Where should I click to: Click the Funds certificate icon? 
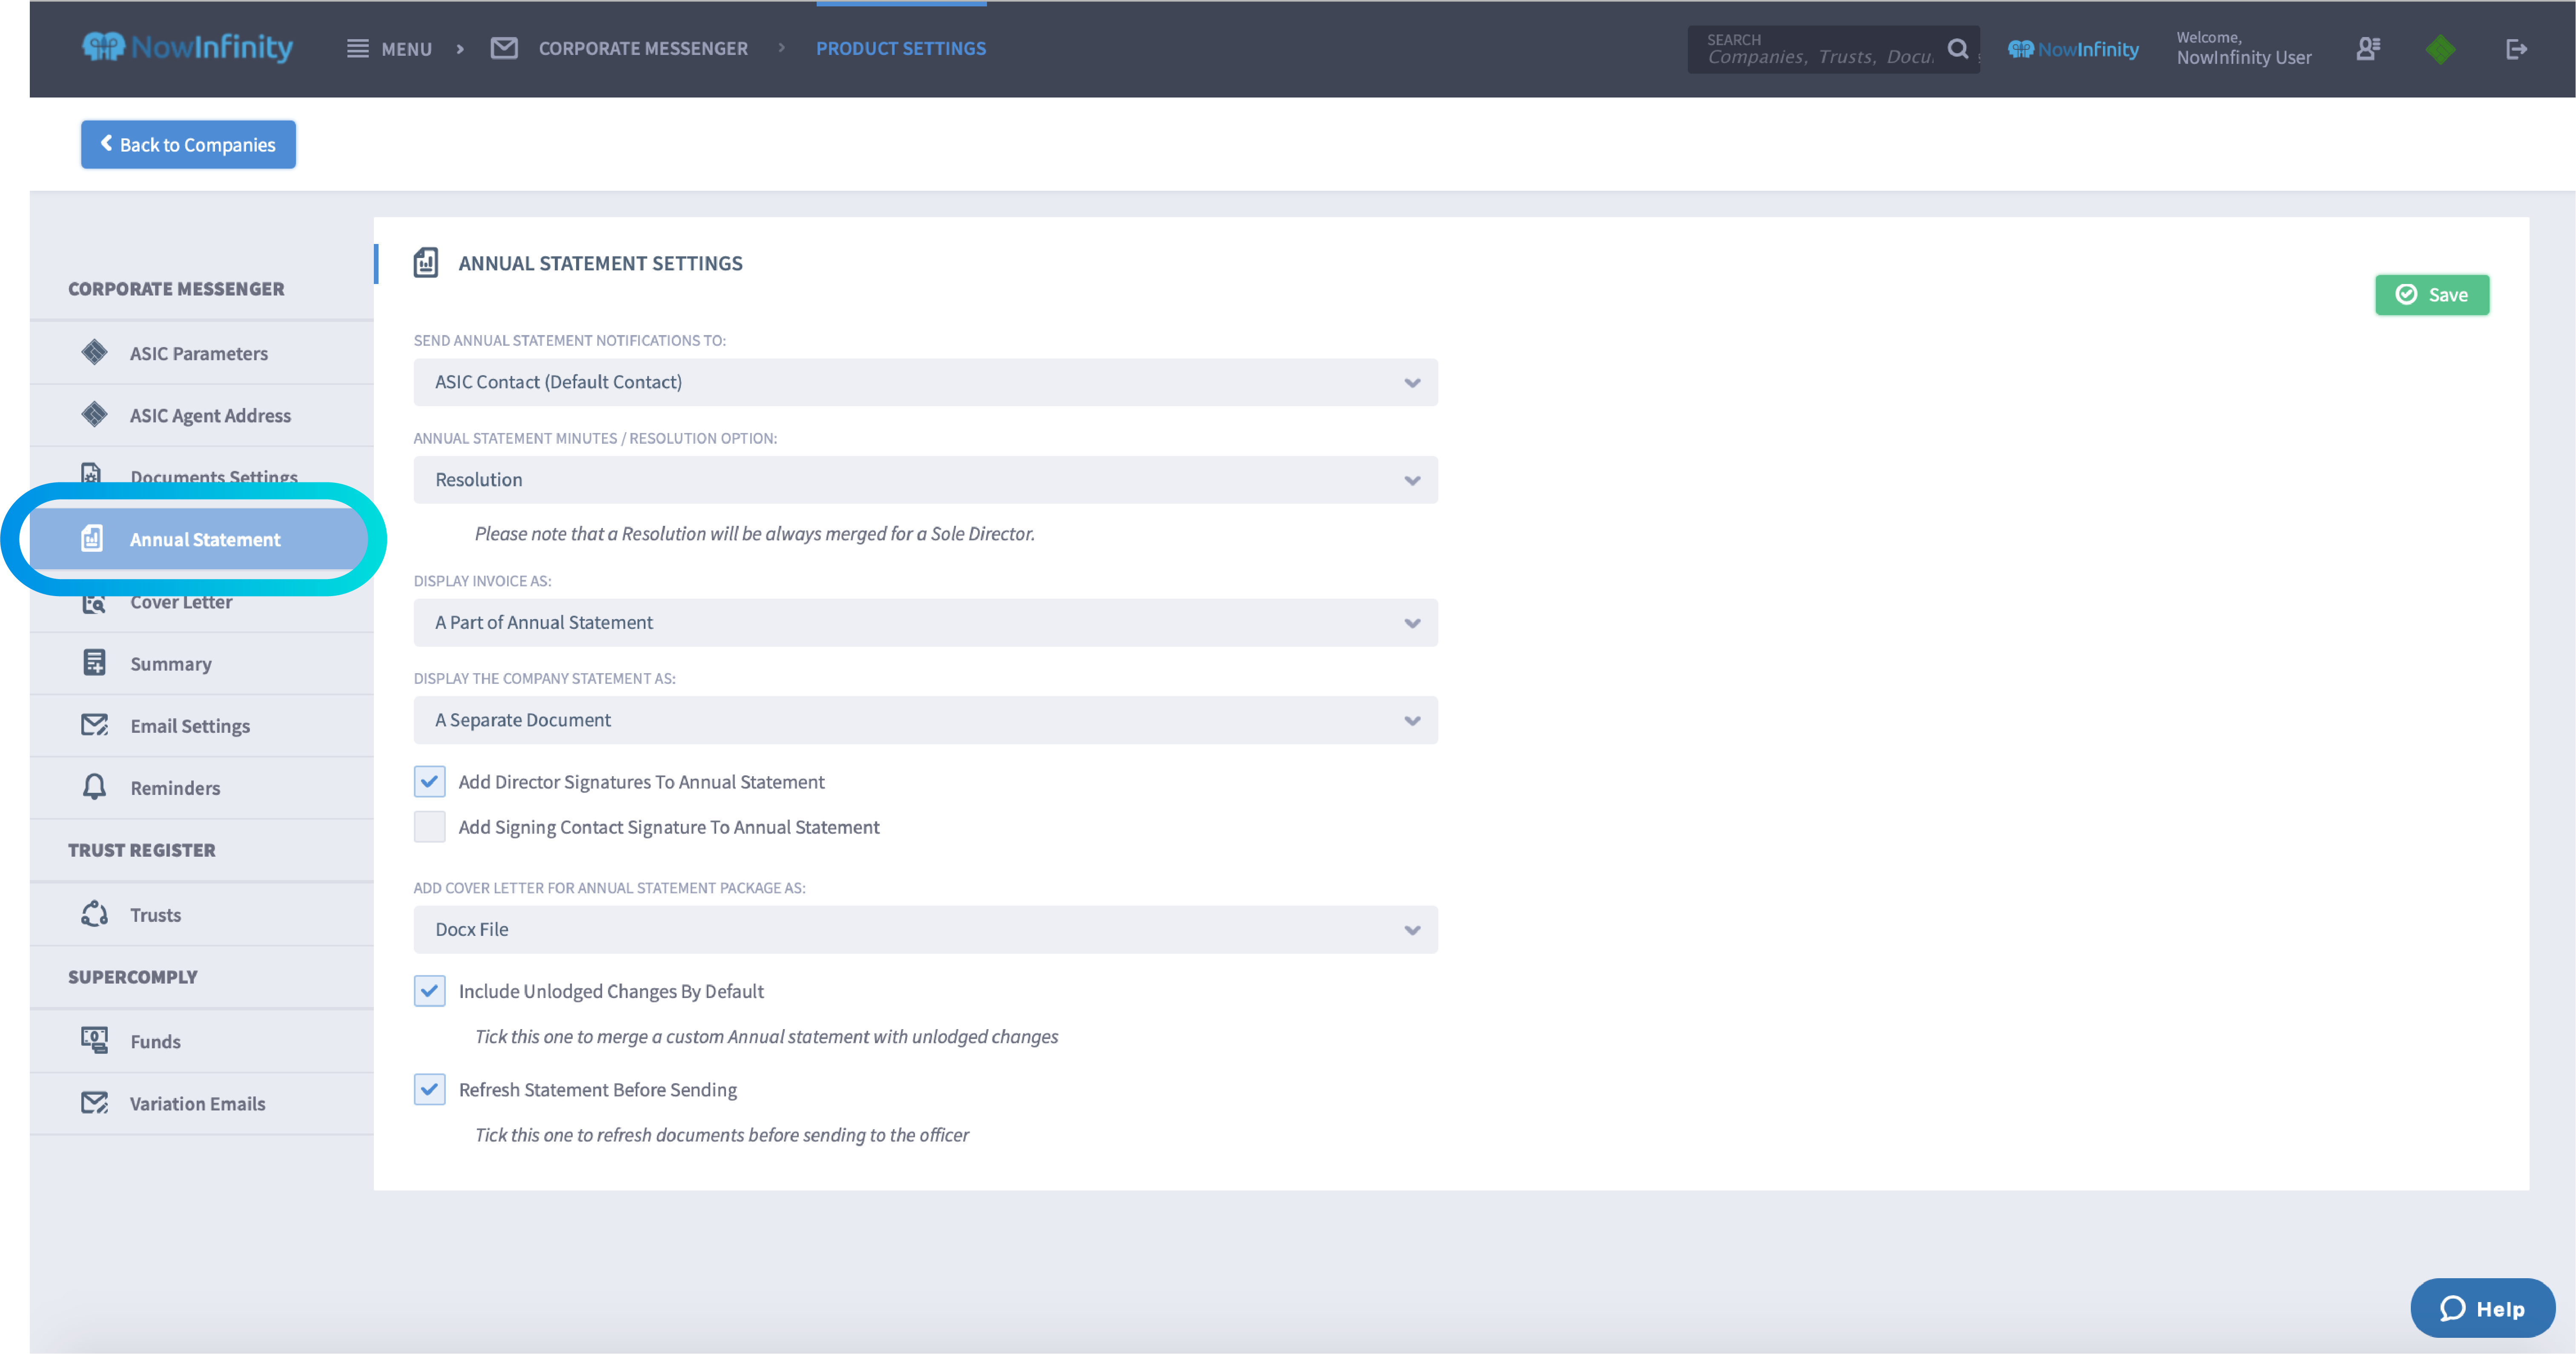click(x=94, y=1040)
